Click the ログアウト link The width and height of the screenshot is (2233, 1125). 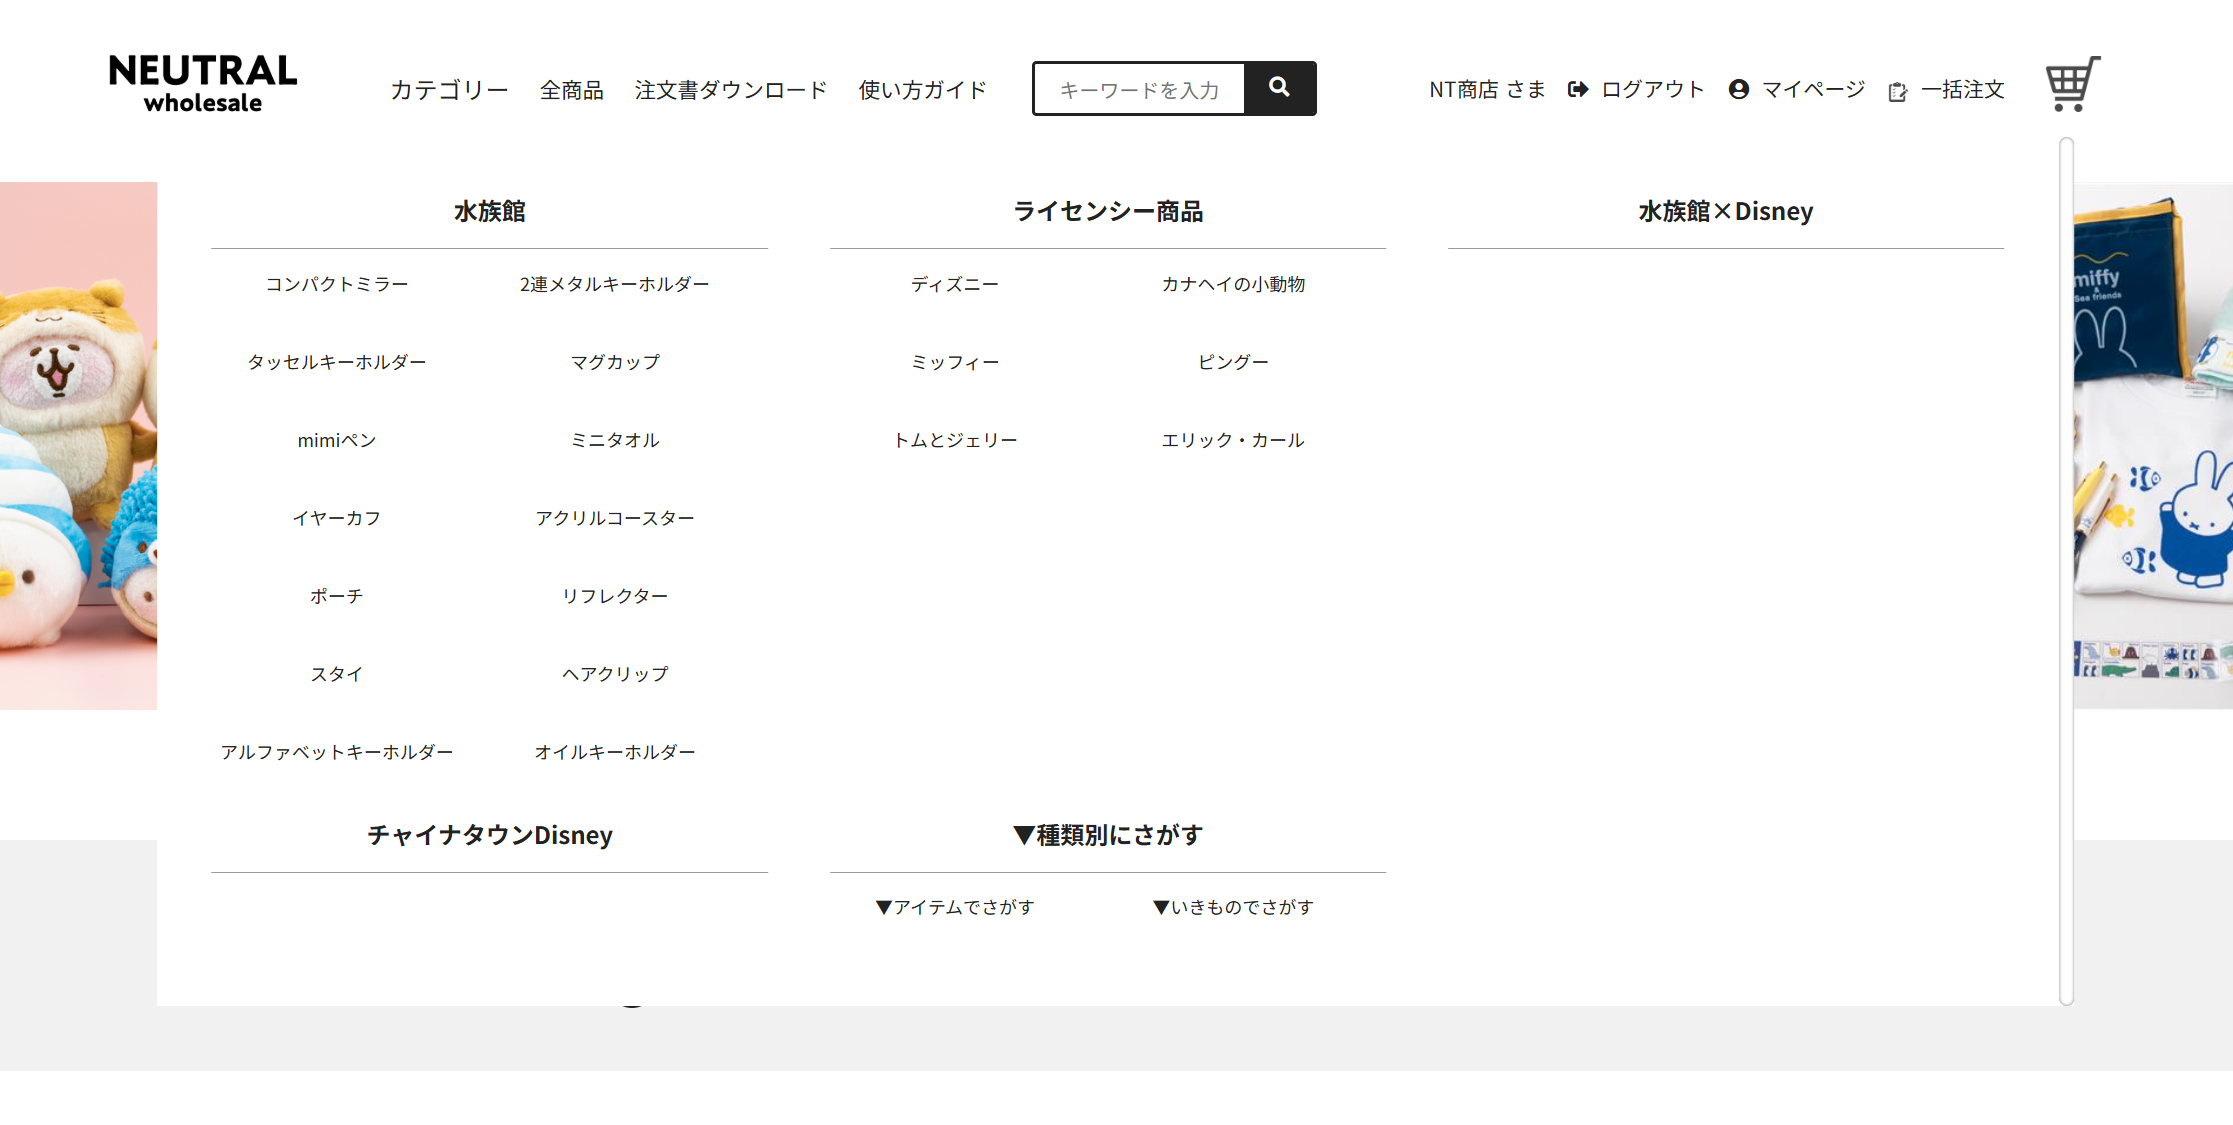coord(1653,90)
